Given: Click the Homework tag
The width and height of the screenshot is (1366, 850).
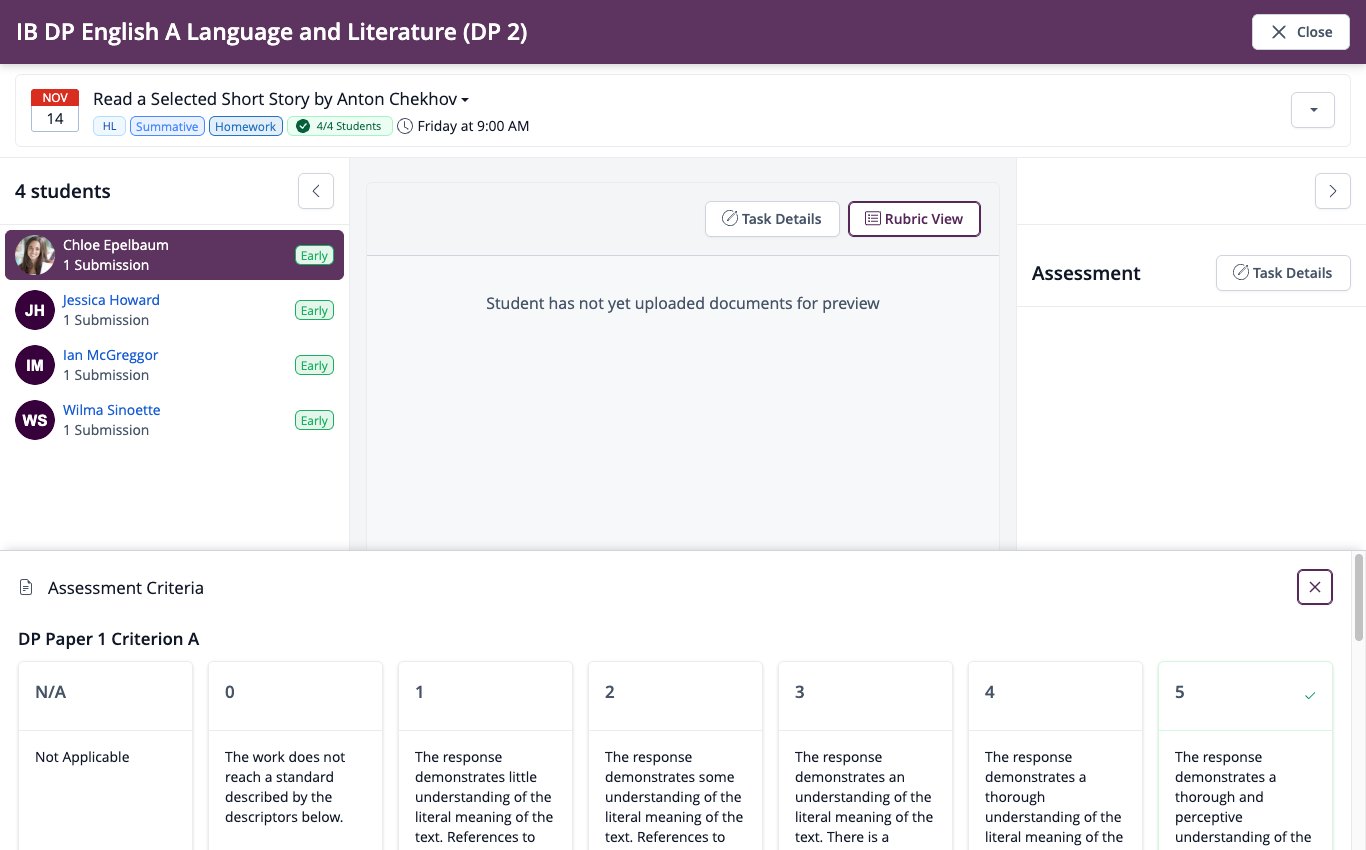Looking at the screenshot, I should point(246,126).
